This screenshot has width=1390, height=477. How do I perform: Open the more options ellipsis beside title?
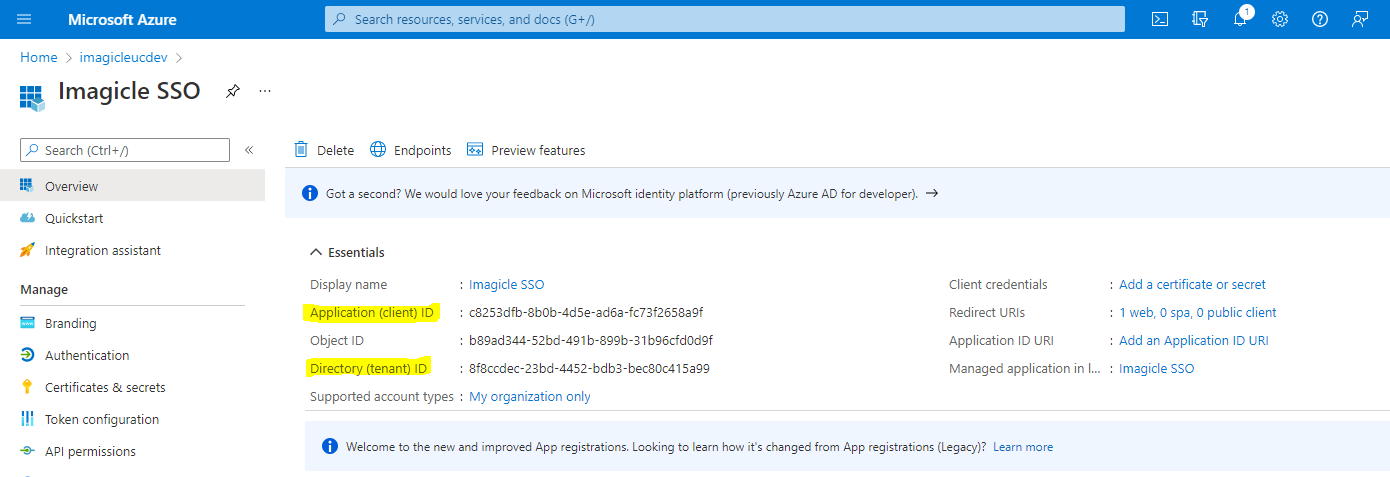pos(265,91)
